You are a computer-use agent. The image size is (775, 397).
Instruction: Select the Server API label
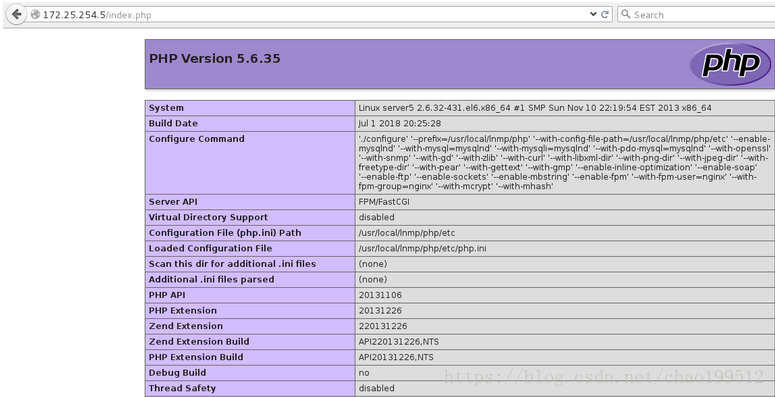[x=173, y=202]
